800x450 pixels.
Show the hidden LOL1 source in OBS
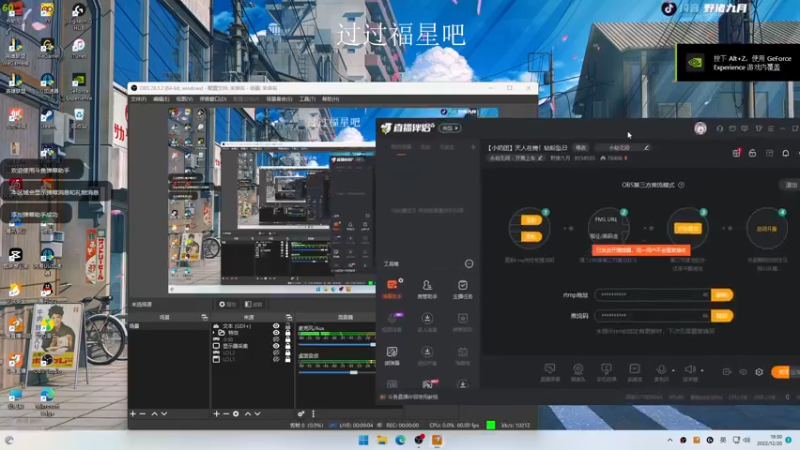click(x=276, y=359)
